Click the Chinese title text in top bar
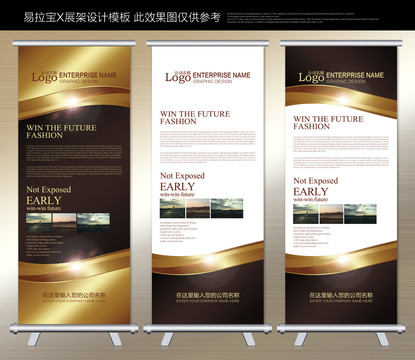 122,17
